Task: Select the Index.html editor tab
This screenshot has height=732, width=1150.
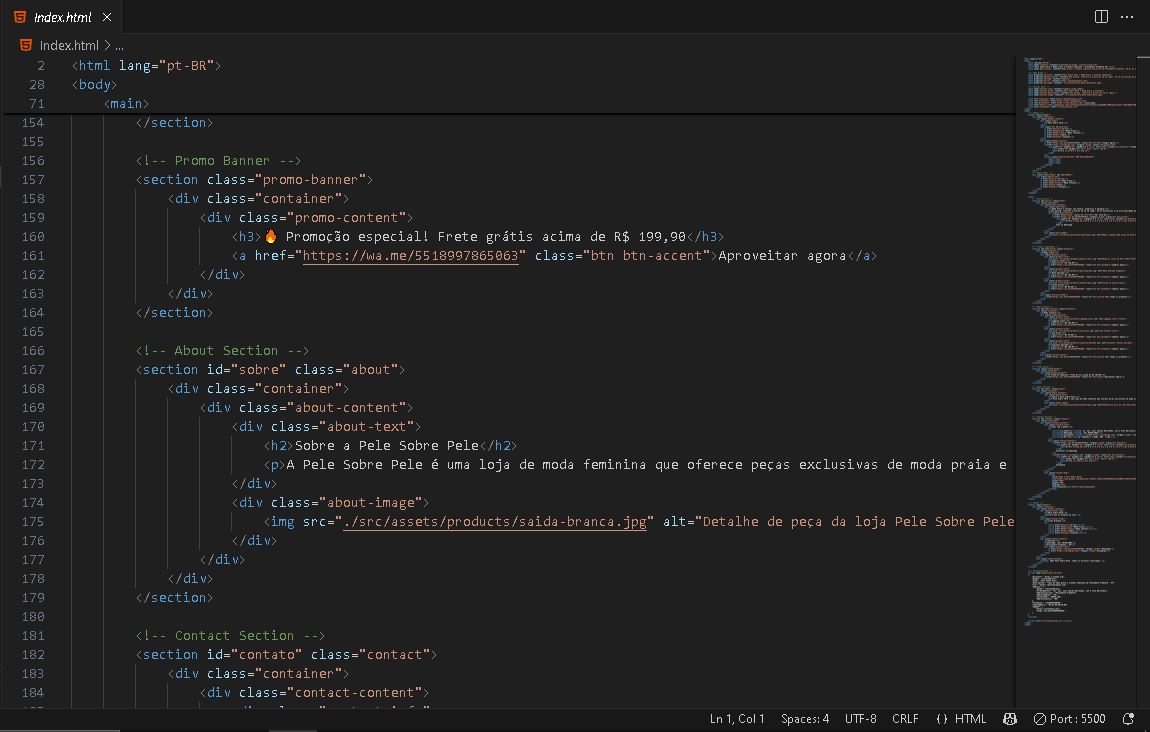Action: click(62, 17)
